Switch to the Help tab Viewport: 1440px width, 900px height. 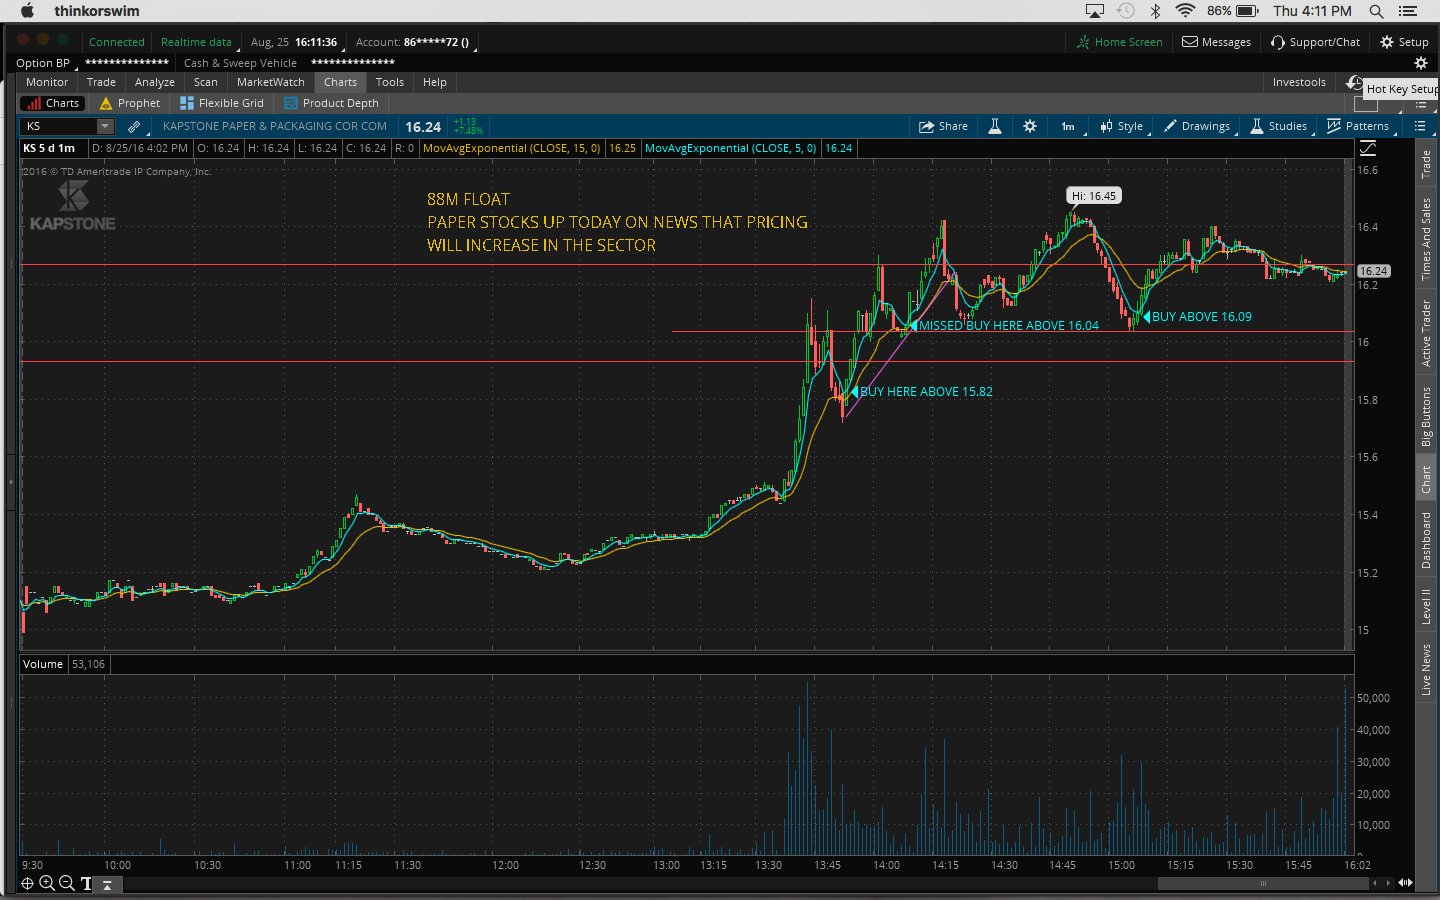click(435, 82)
